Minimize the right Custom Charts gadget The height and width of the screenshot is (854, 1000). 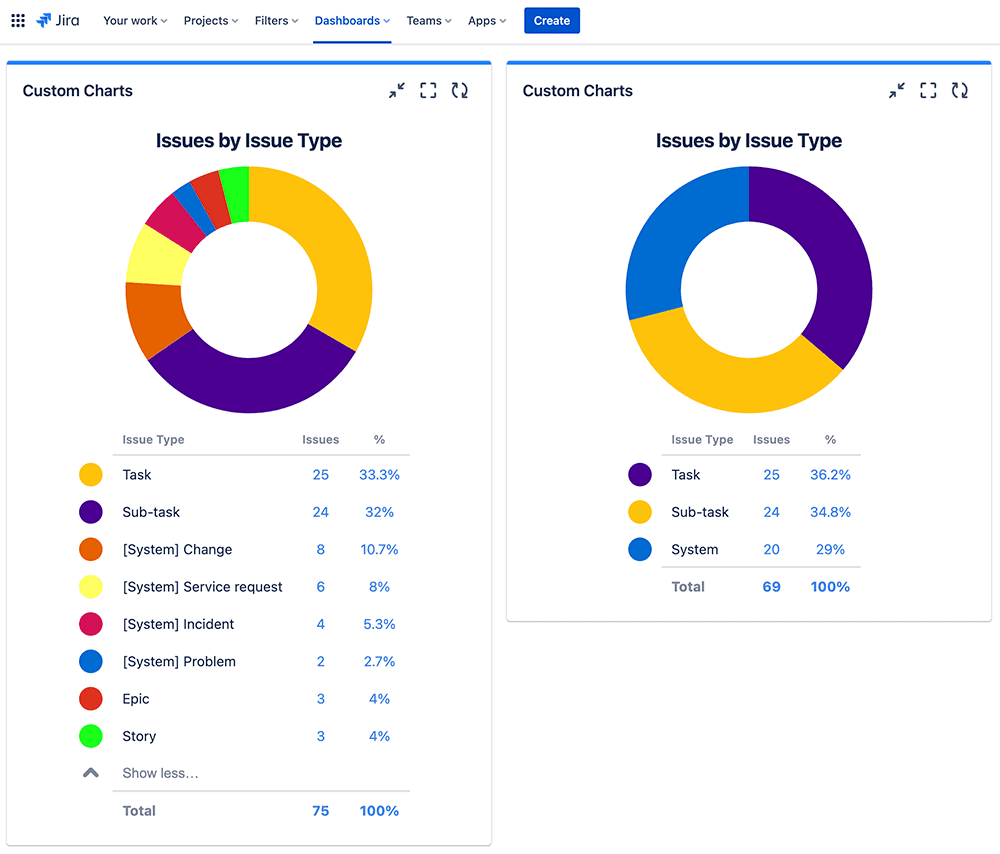(x=897, y=91)
